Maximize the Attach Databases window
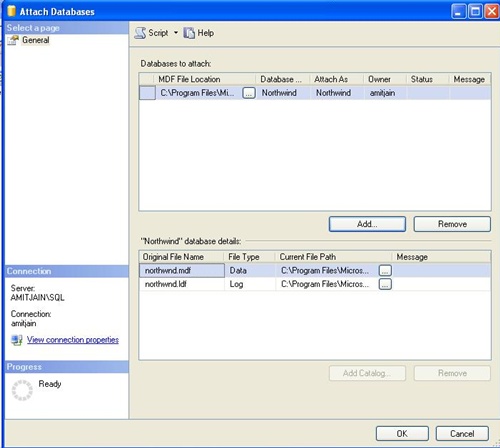Viewport: 500px width, 448px height. (x=475, y=11)
